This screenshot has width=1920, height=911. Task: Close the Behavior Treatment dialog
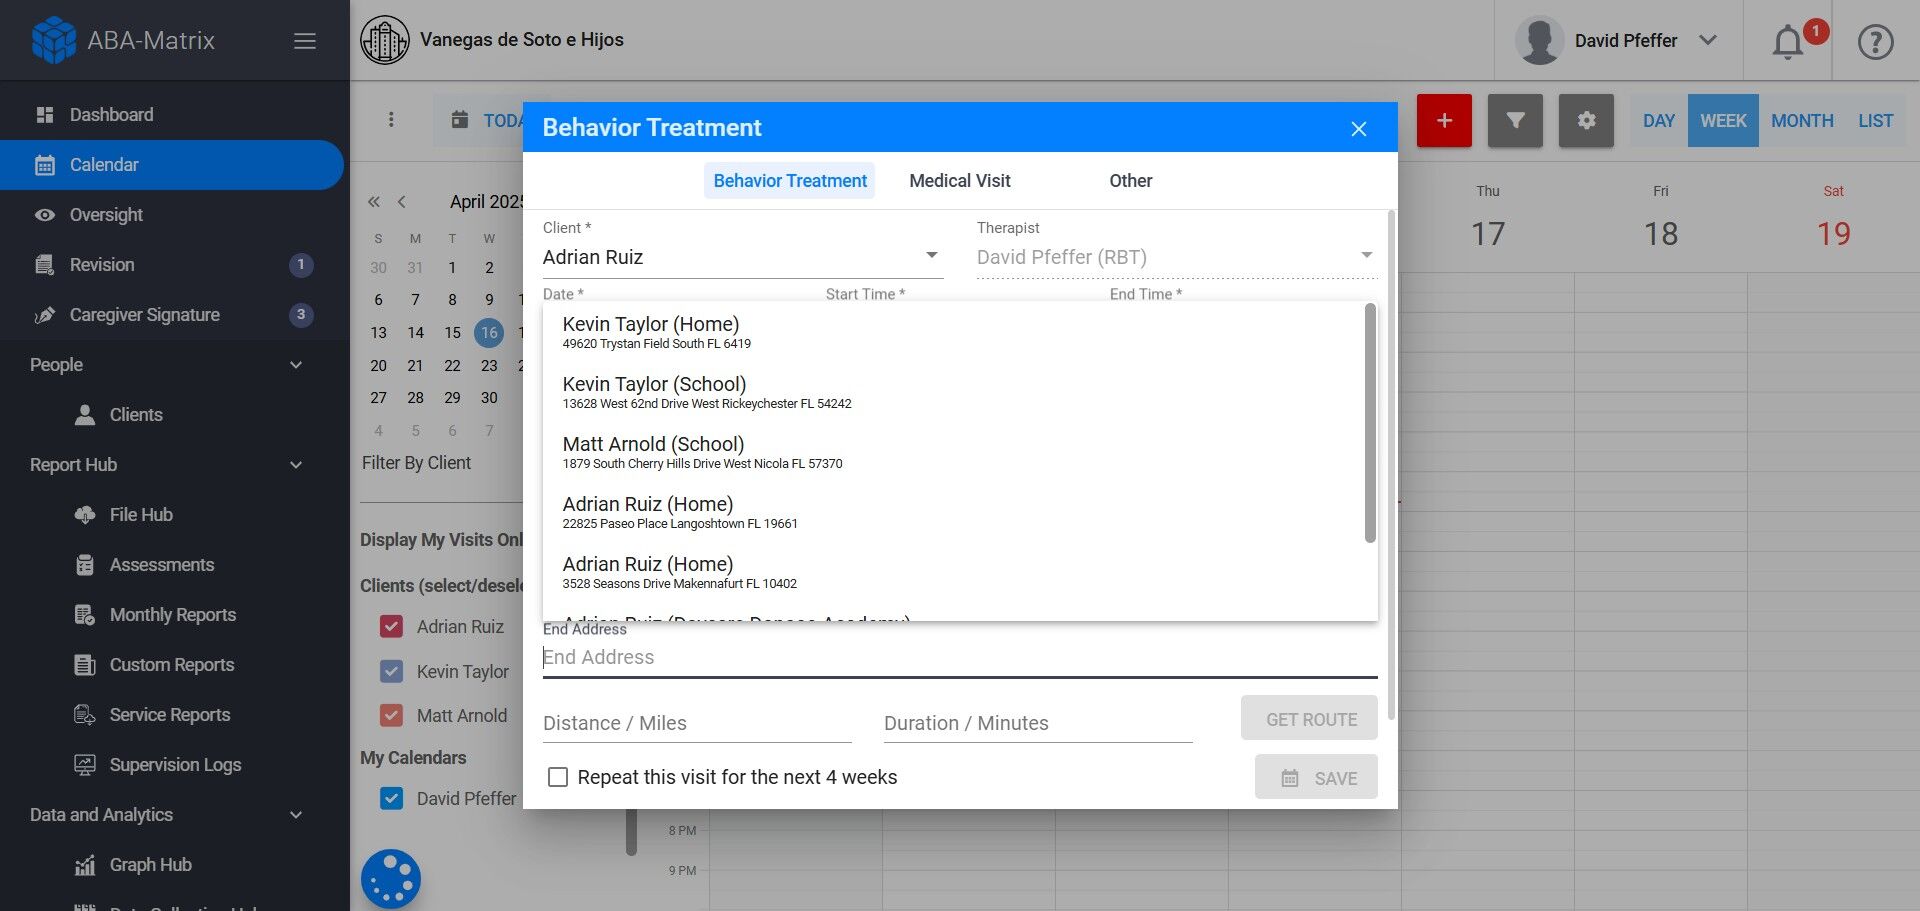click(1358, 129)
